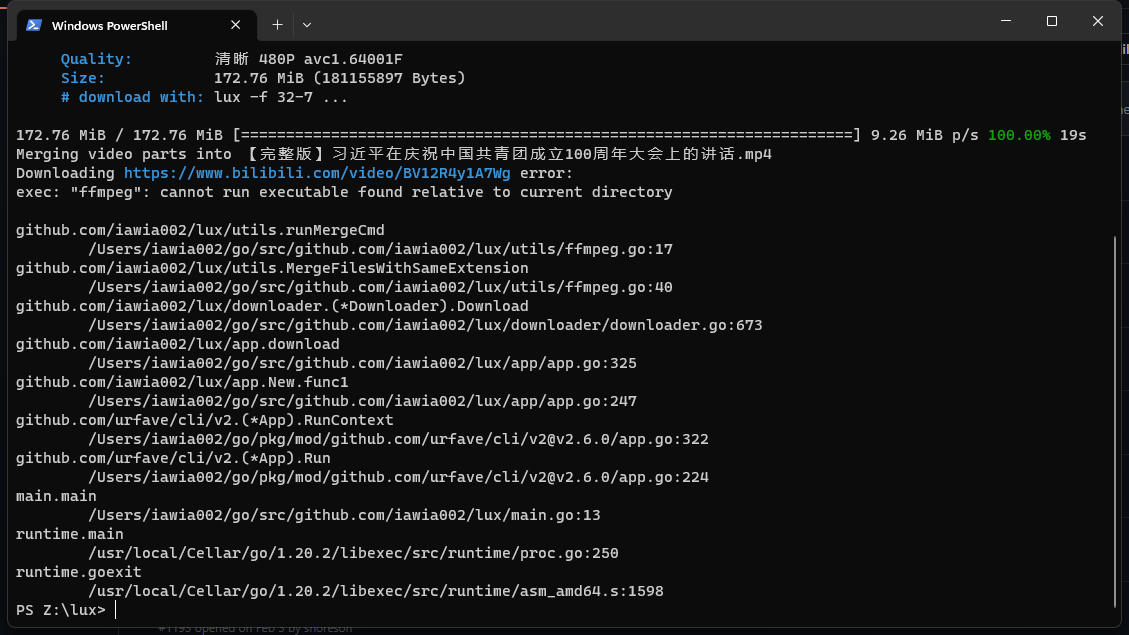
Task: Click at the PS Z:\lux> prompt
Action: tap(61, 611)
